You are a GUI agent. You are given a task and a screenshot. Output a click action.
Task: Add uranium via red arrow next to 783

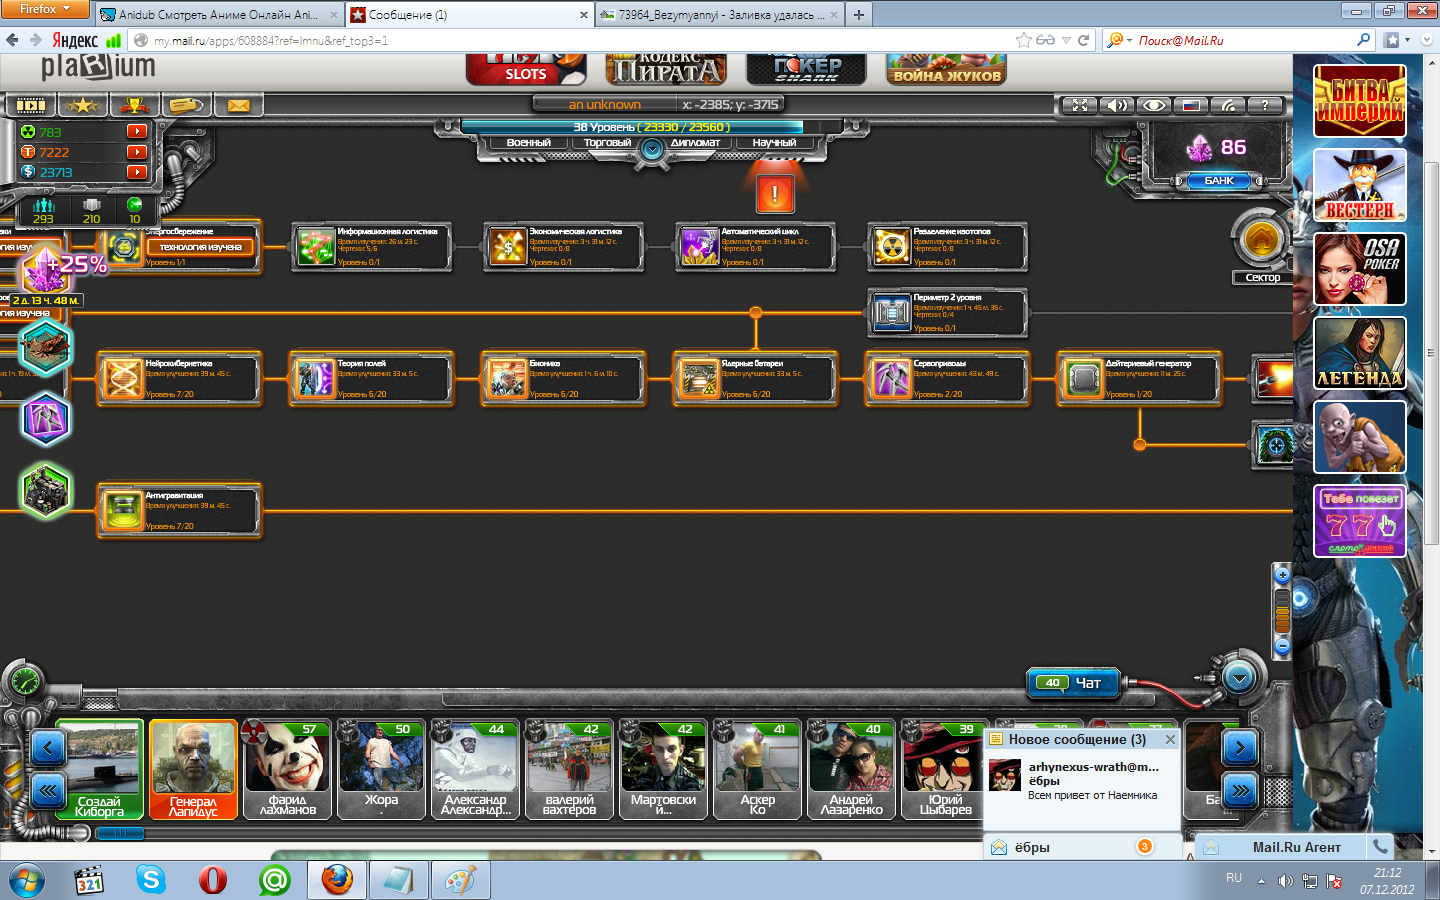click(x=136, y=131)
